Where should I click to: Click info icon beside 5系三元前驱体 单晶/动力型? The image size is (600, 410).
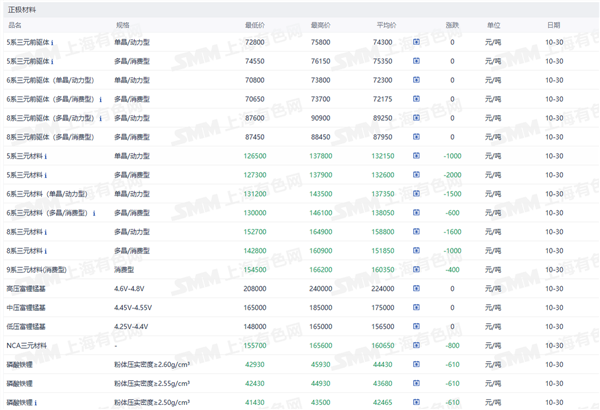click(52, 42)
